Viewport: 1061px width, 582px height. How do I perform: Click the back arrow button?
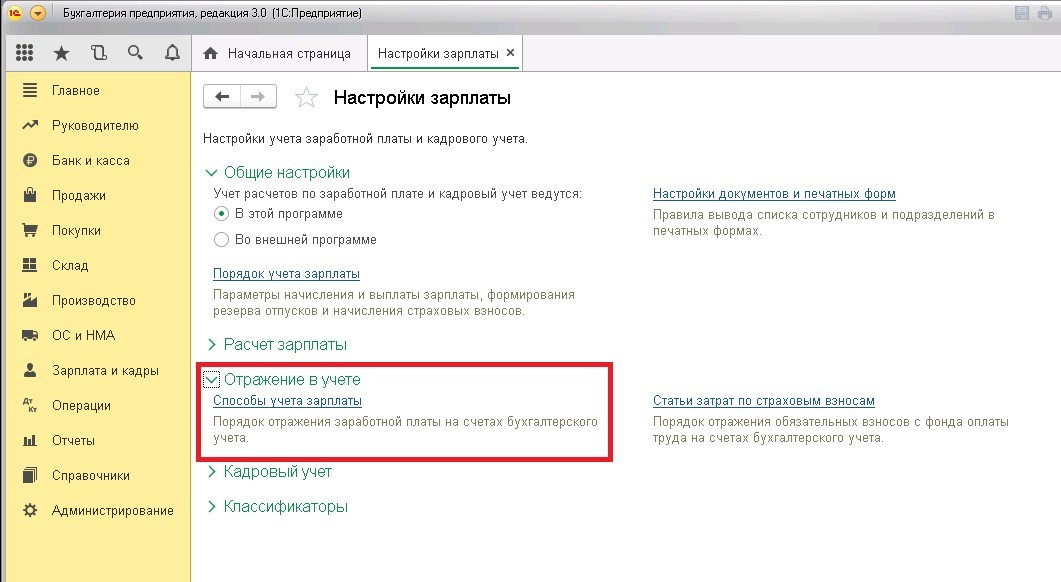222,97
